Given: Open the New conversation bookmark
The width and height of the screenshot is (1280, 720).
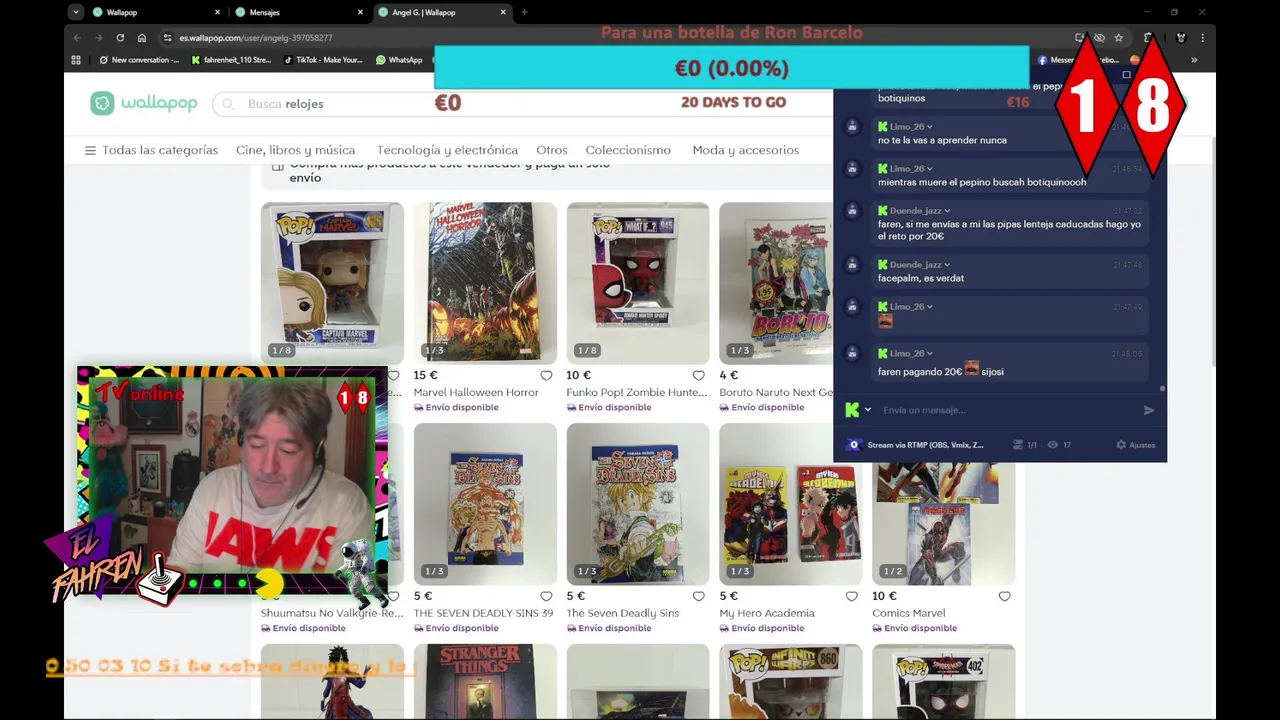Looking at the screenshot, I should pyautogui.click(x=138, y=60).
